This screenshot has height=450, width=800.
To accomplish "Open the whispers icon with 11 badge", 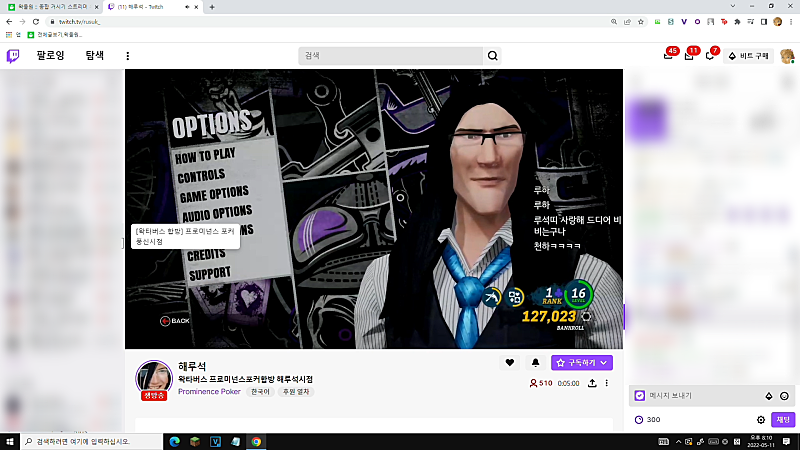I will point(689,56).
